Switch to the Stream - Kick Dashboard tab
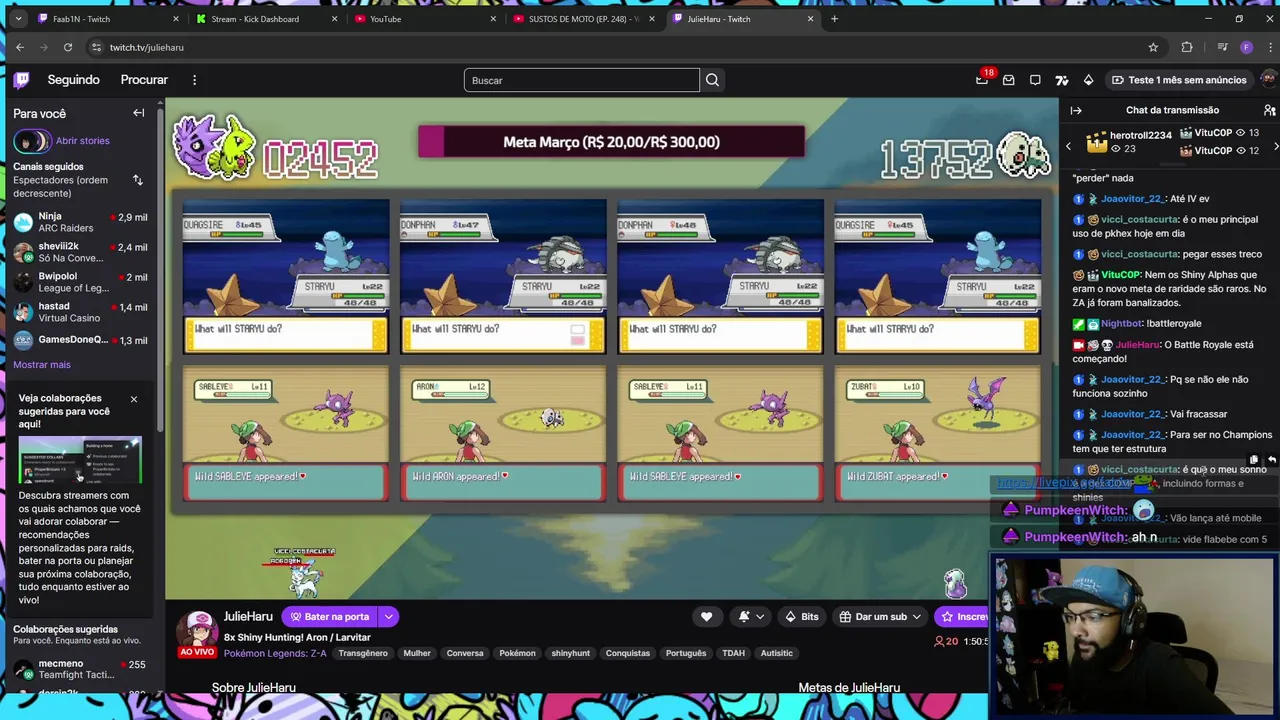The image size is (1280, 720). pyautogui.click(x=266, y=18)
